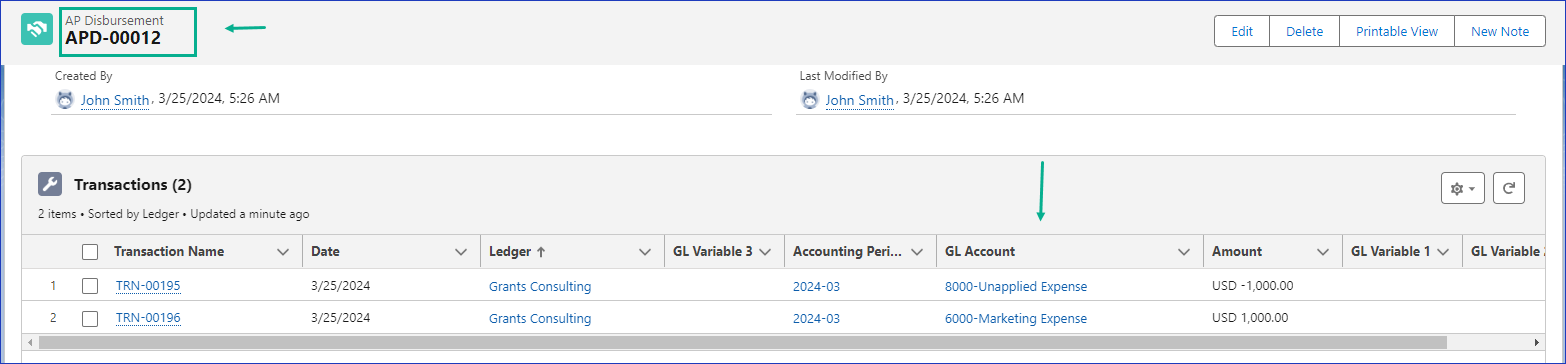
Task: Open Date column menu chevron
Action: coord(461,252)
